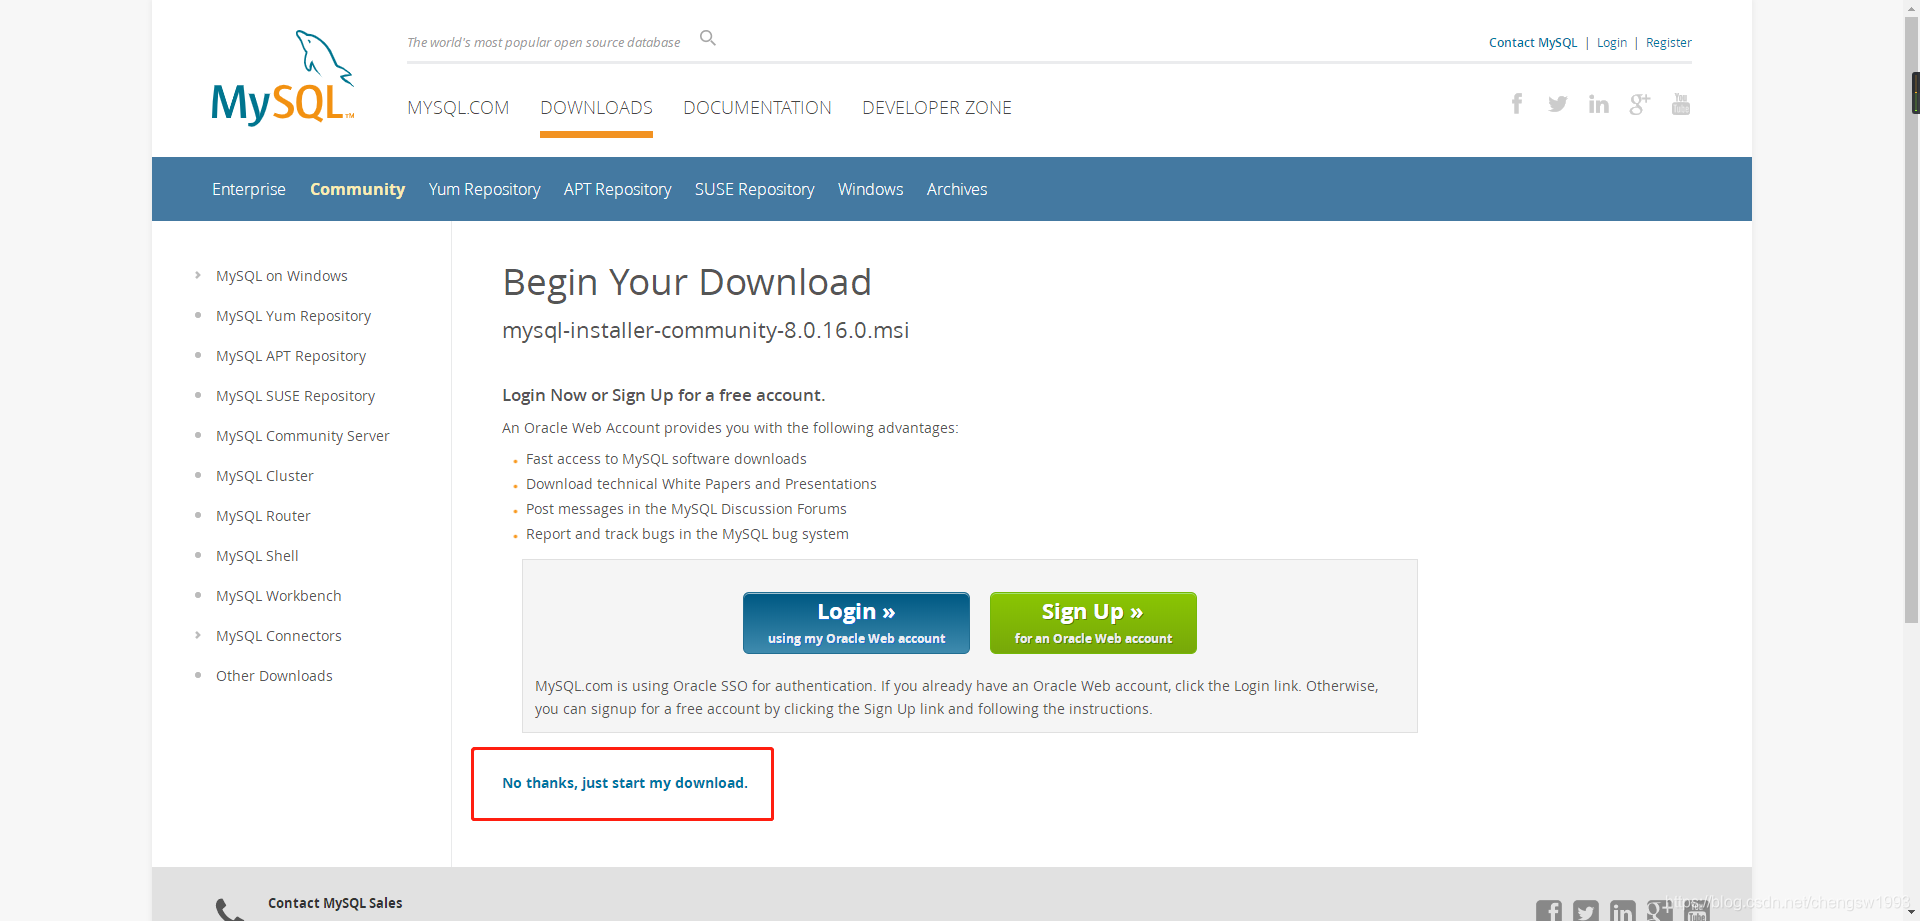
Task: Open MySQL Shell sidebar link
Action: point(257,556)
